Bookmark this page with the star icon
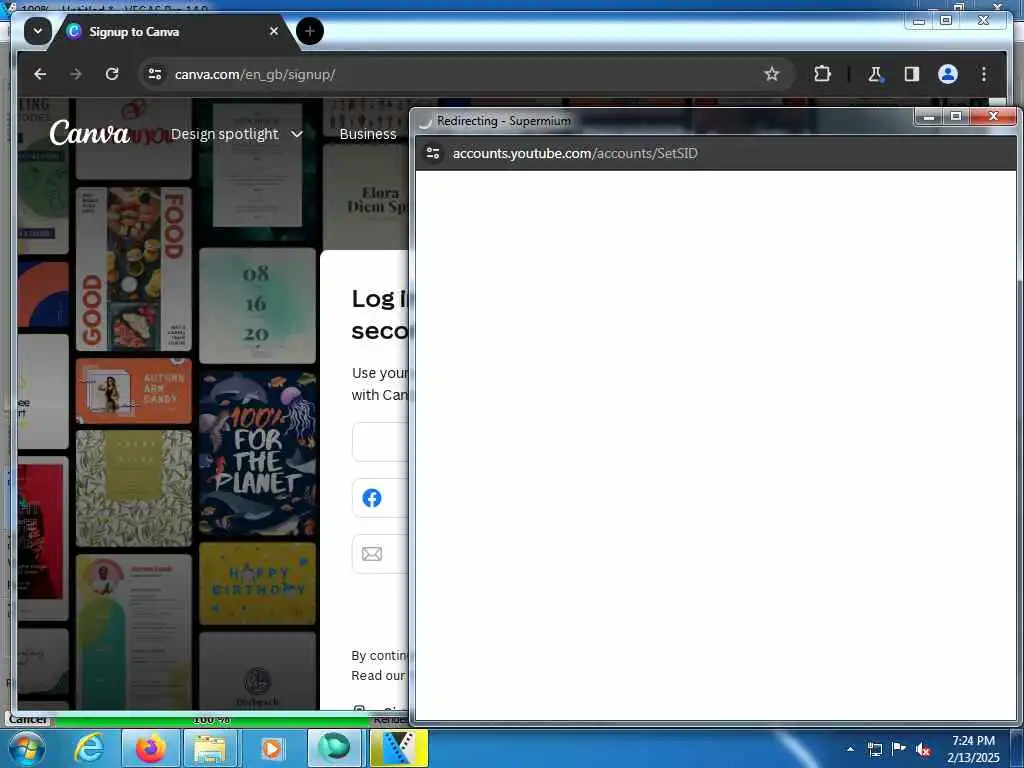 click(x=771, y=74)
